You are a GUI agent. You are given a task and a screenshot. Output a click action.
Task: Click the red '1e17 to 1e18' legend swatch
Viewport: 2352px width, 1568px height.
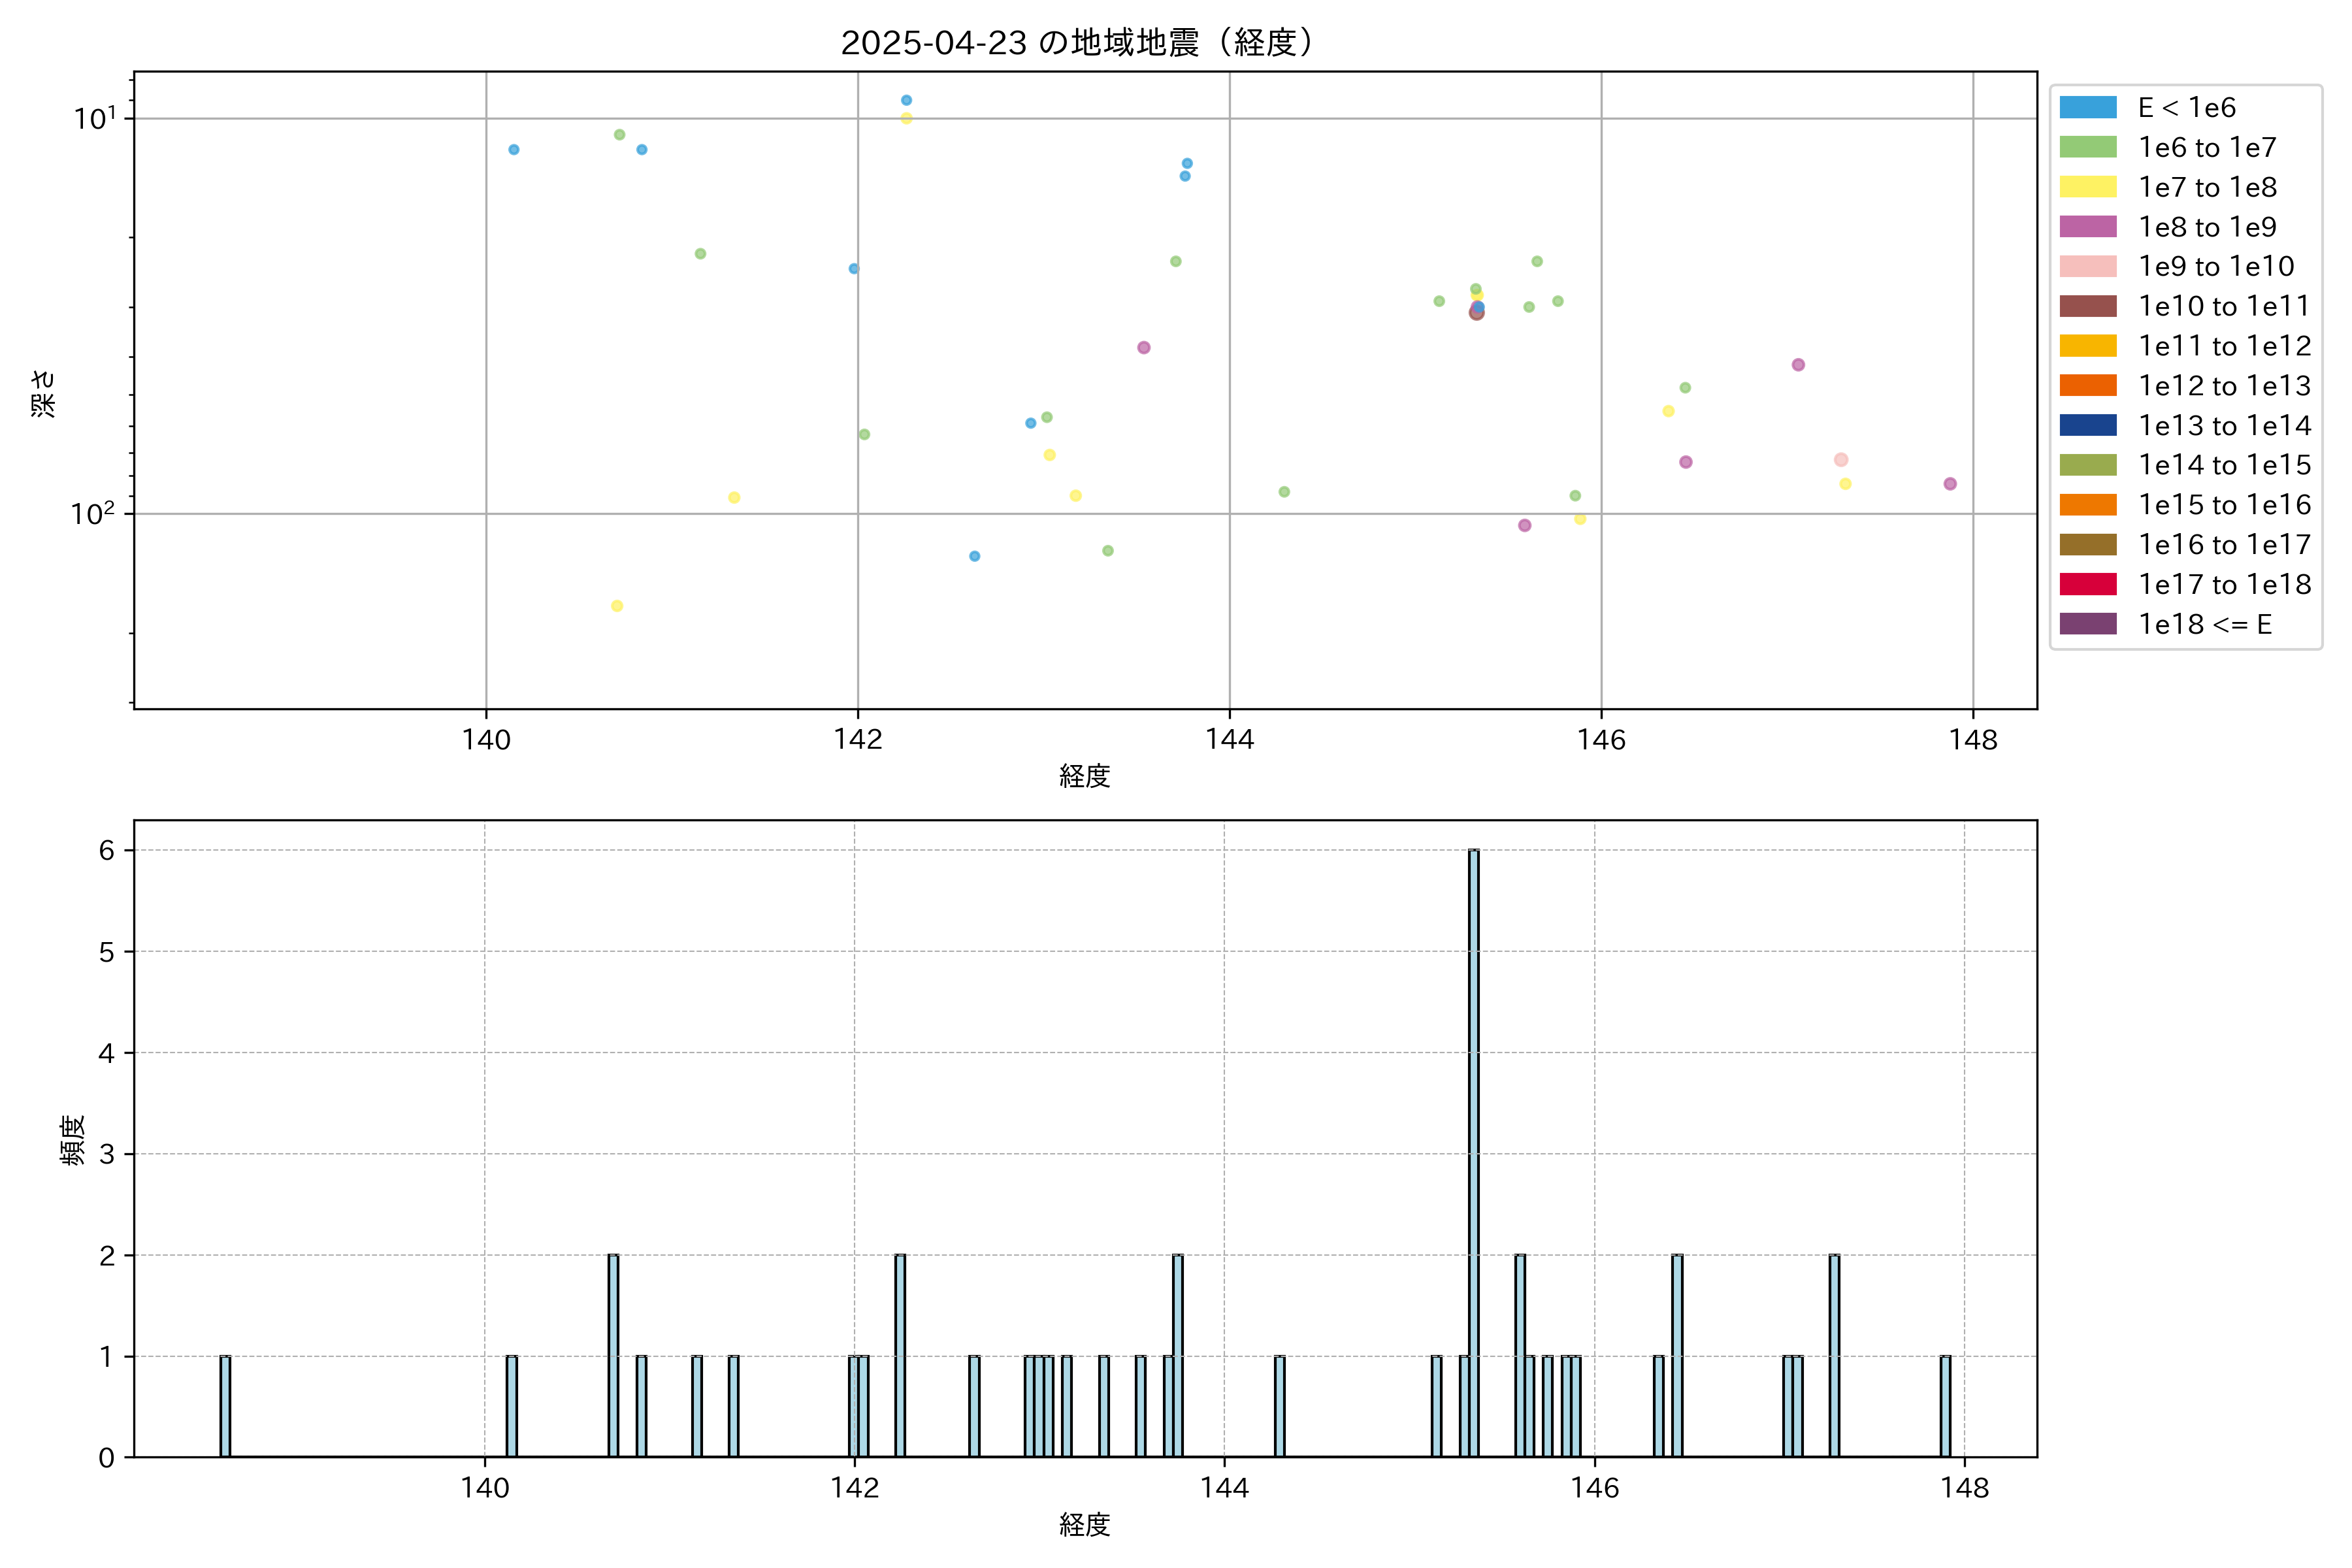[x=2087, y=584]
